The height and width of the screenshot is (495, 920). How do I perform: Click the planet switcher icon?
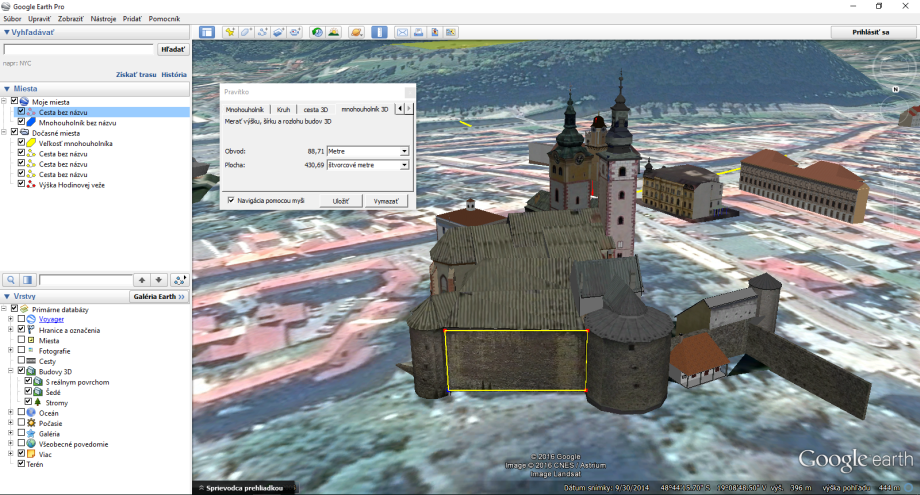[x=357, y=32]
